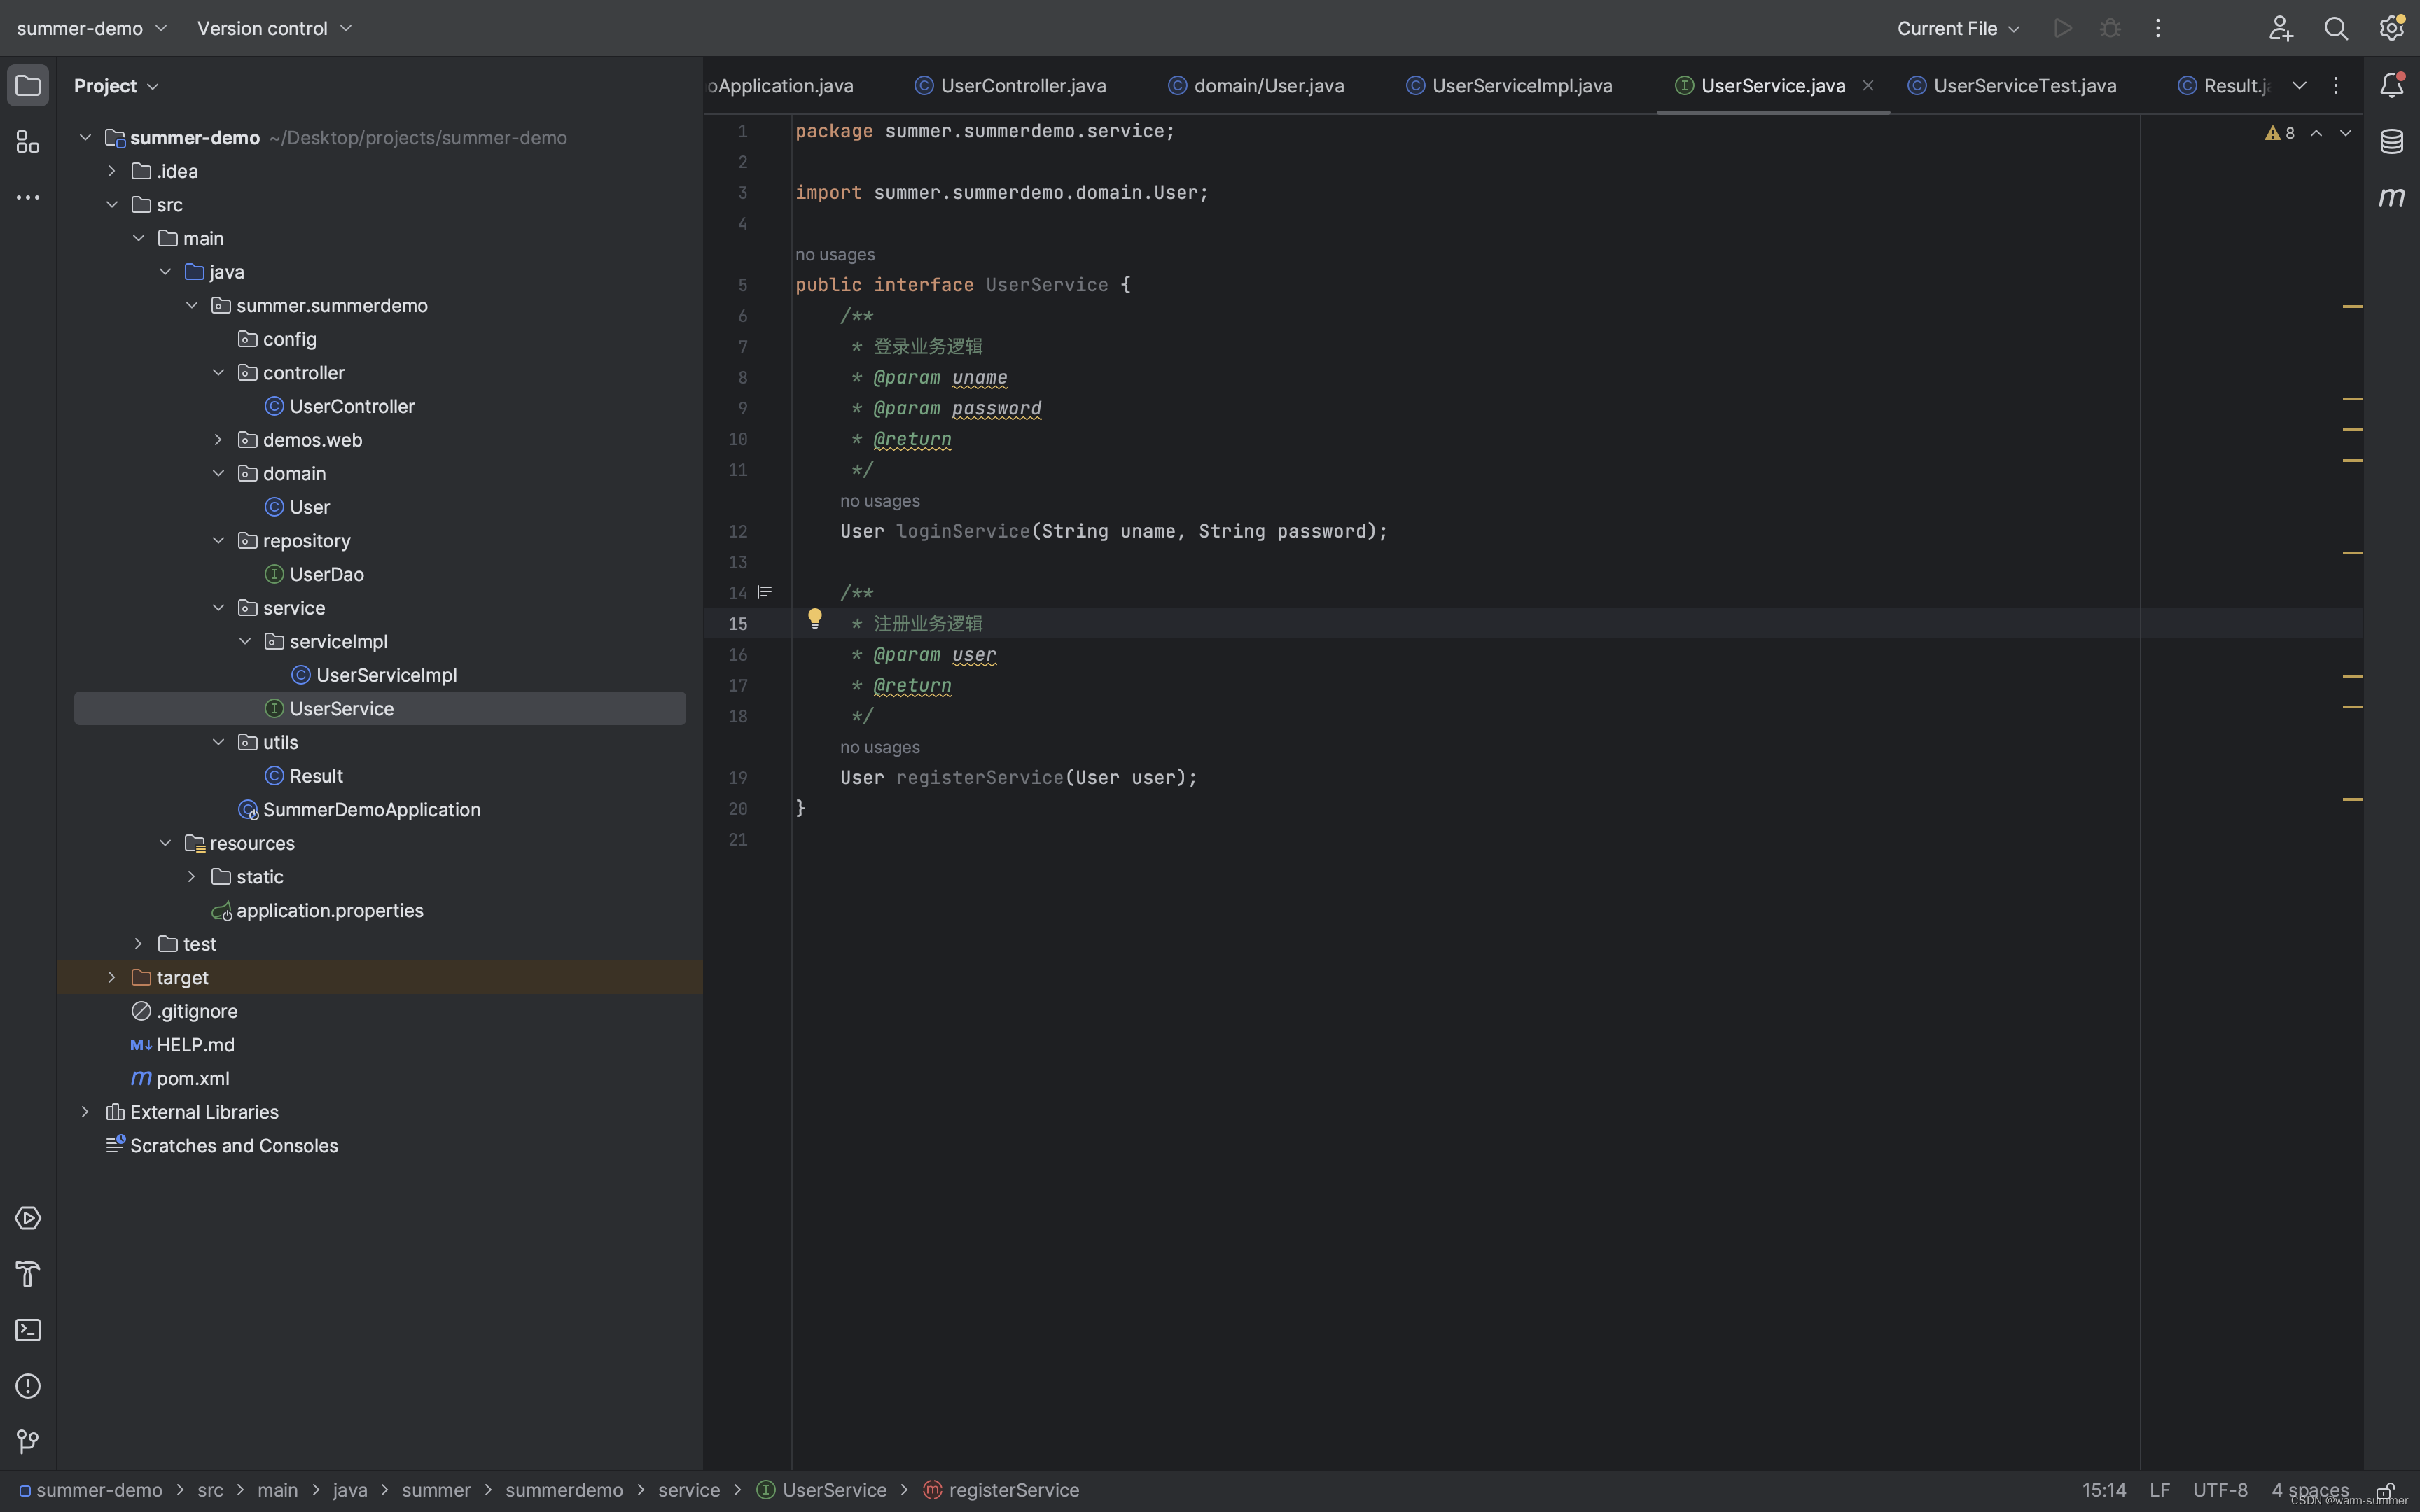The height and width of the screenshot is (1512, 2420).
Task: Toggle the utils folder expansion
Action: point(218,742)
